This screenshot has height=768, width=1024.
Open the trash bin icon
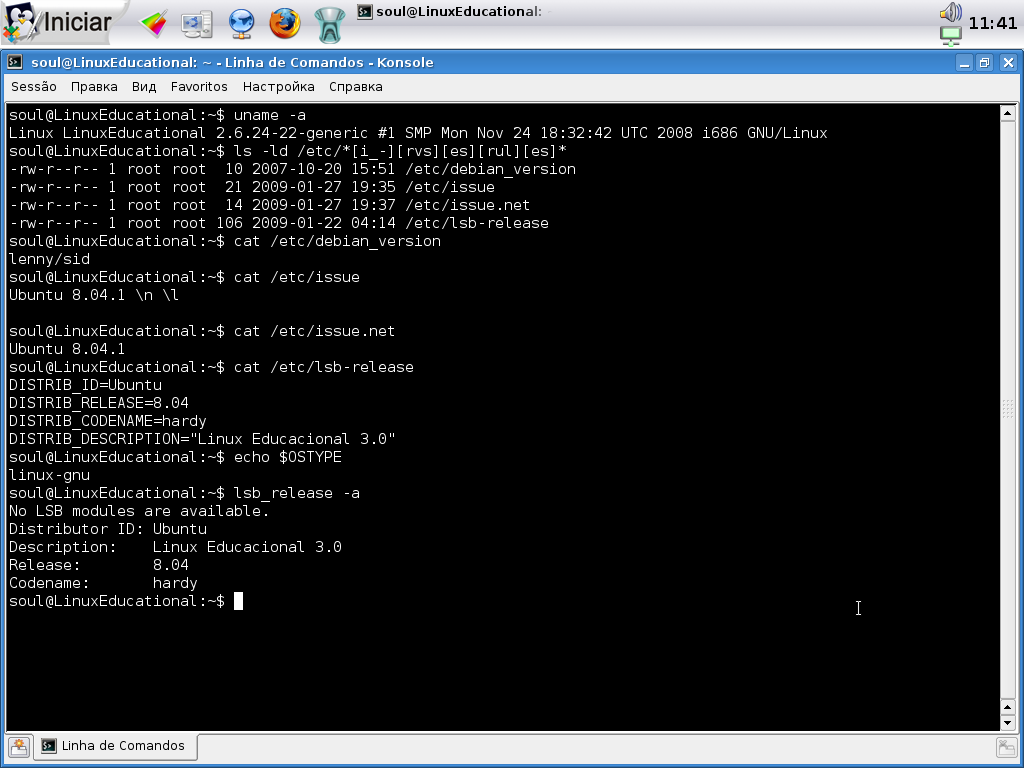point(330,25)
